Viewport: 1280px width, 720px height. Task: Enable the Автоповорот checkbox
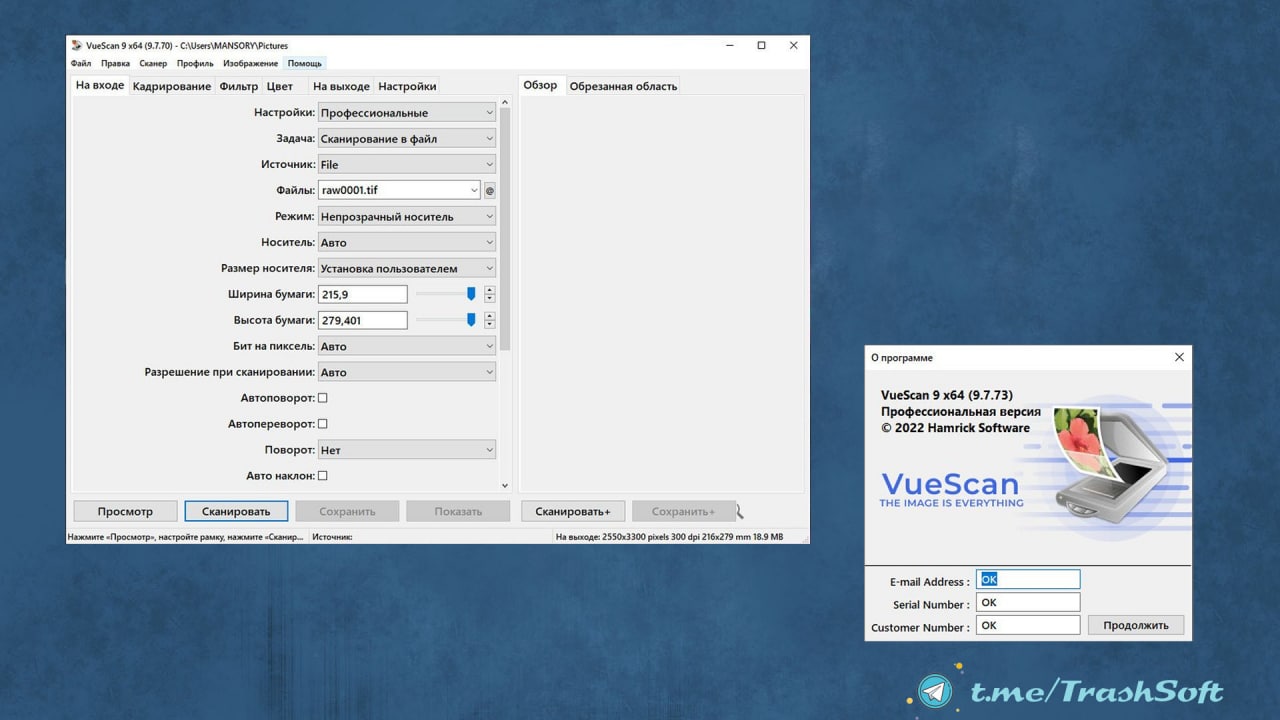pos(323,398)
